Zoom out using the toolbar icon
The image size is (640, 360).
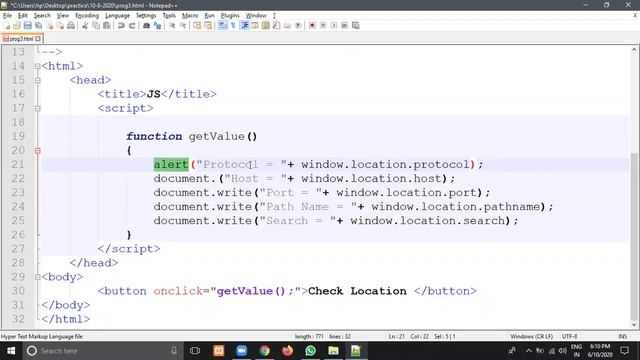(x=183, y=25)
